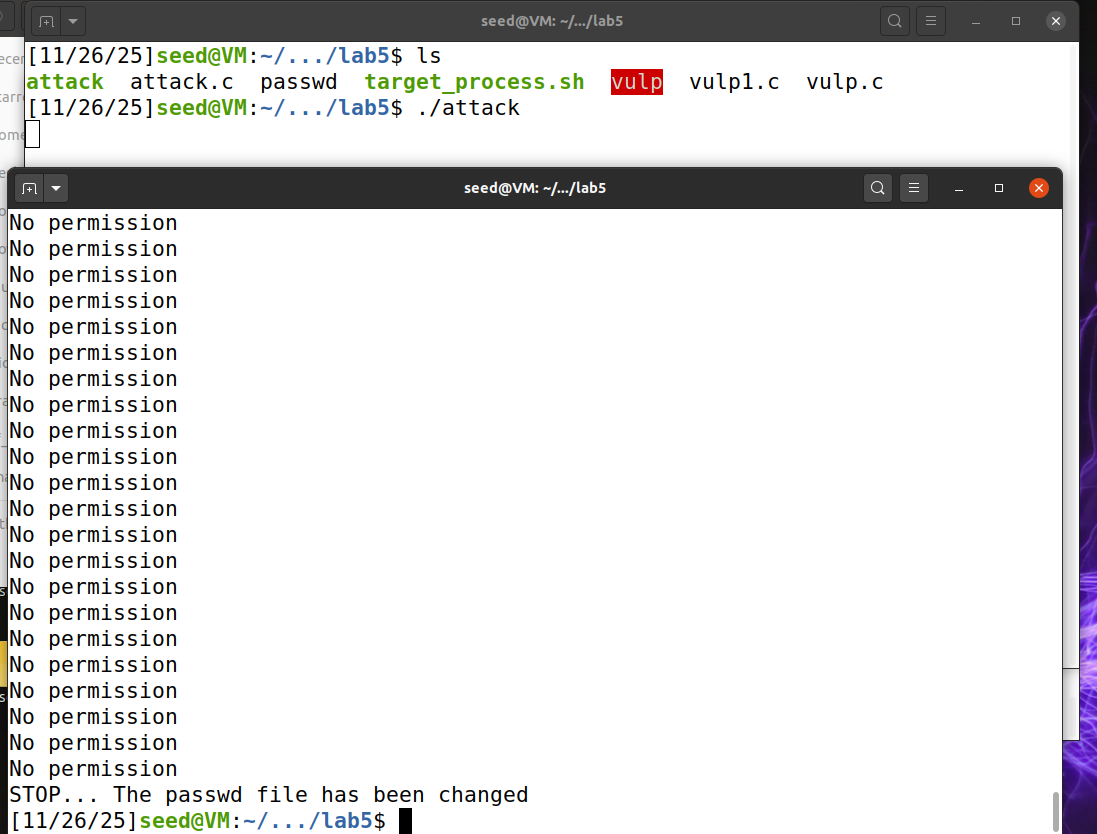
Task: Open the hamburger menu of the front terminal
Action: (914, 188)
